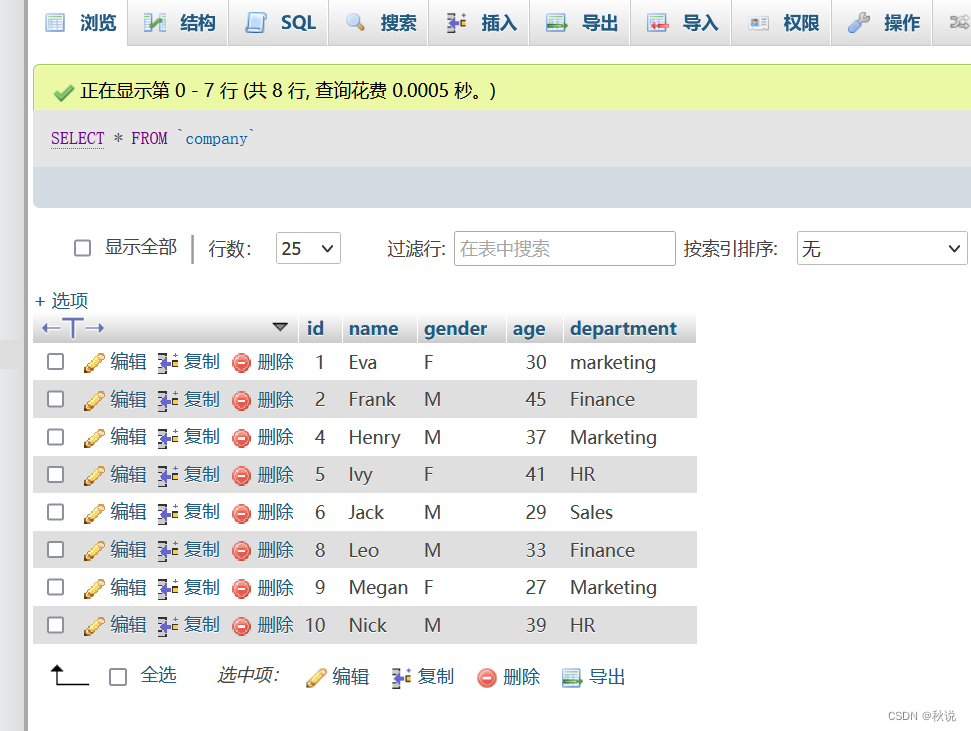
Task: Sort by the age column header
Action: coord(529,329)
